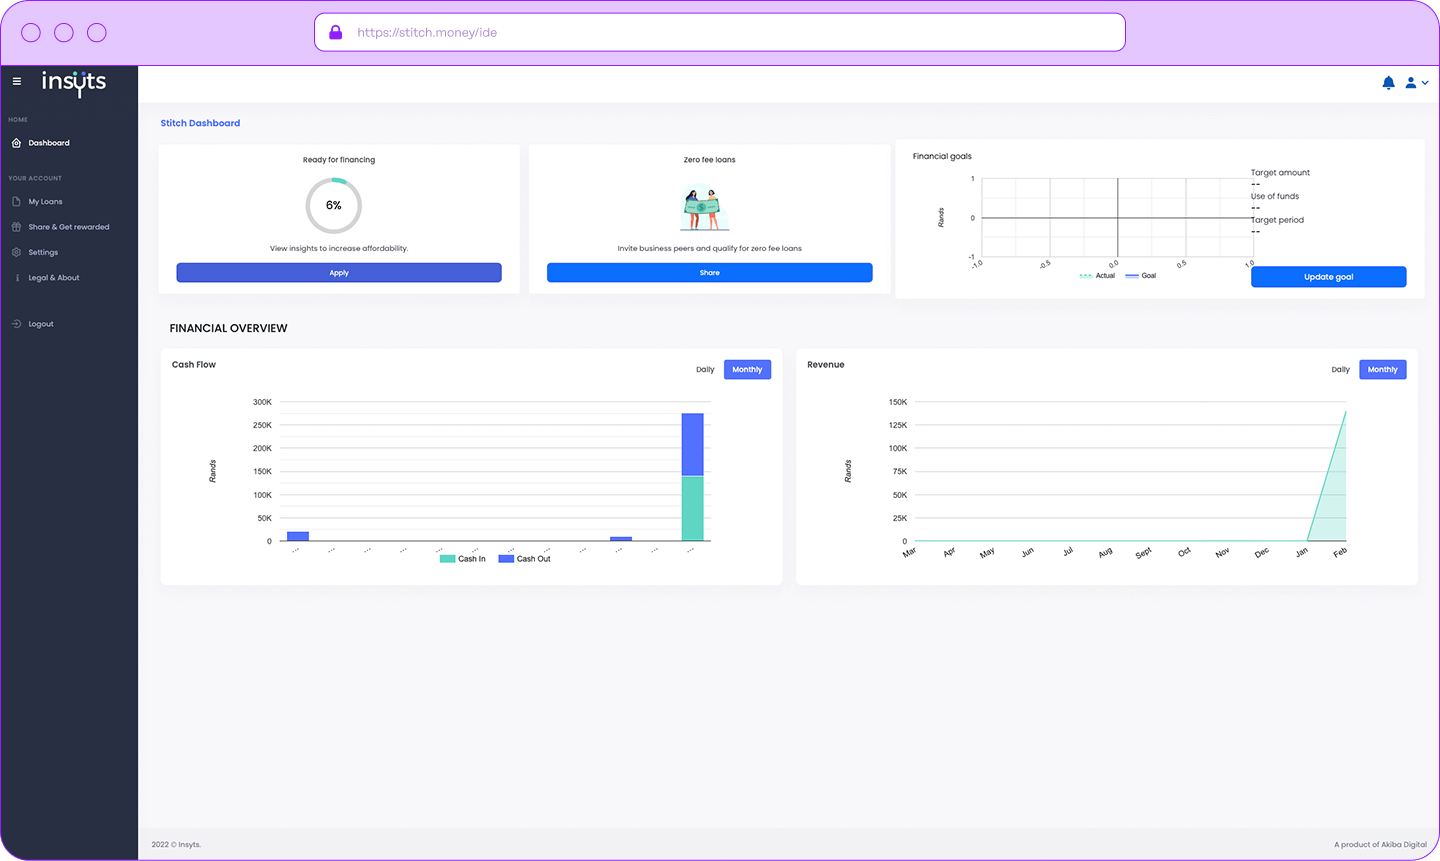Click the Logout arrow icon

(x=16, y=324)
